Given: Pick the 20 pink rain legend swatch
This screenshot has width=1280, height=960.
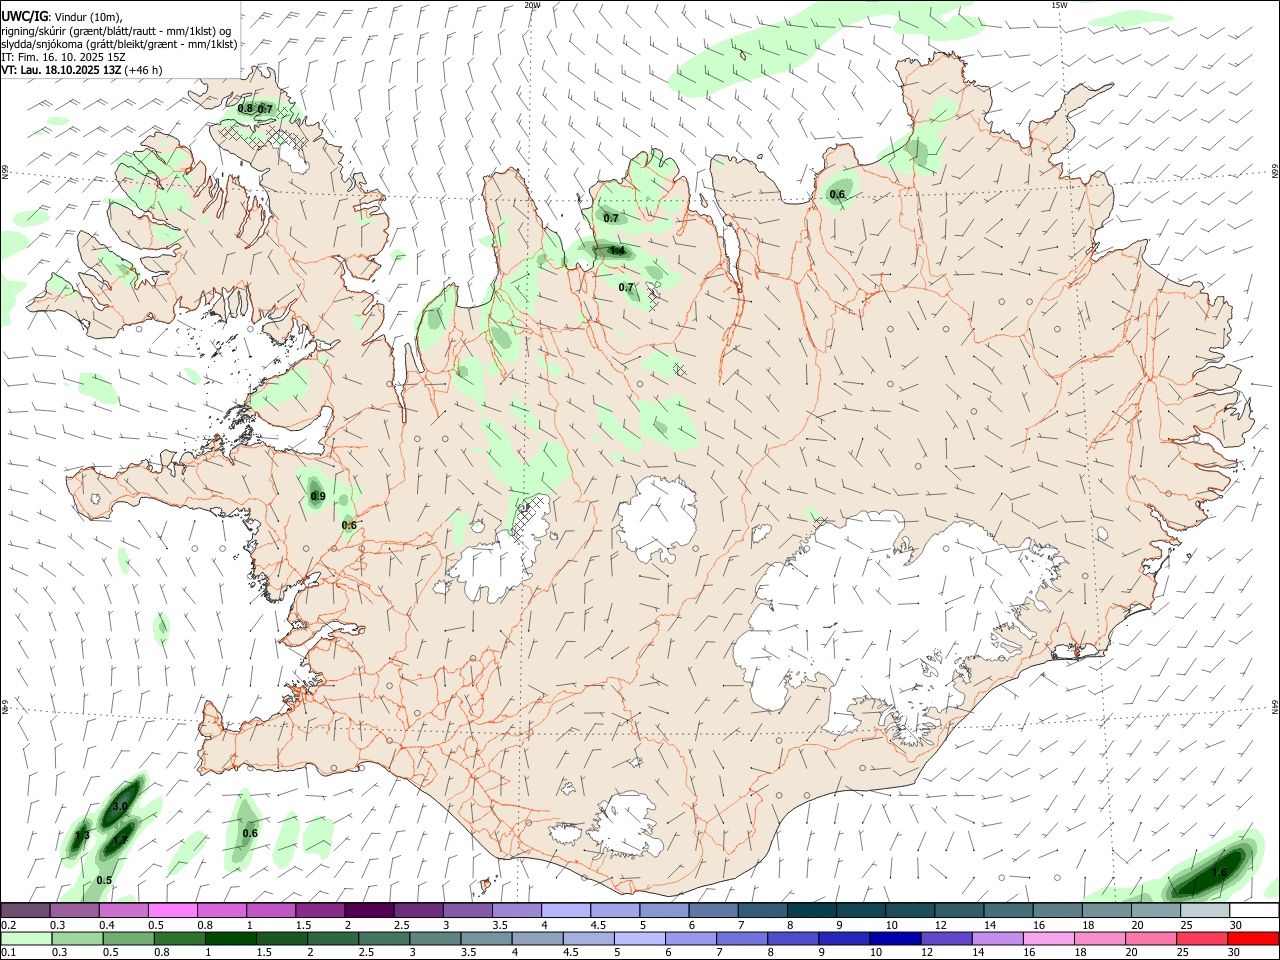Looking at the screenshot, I should (x=1150, y=938).
